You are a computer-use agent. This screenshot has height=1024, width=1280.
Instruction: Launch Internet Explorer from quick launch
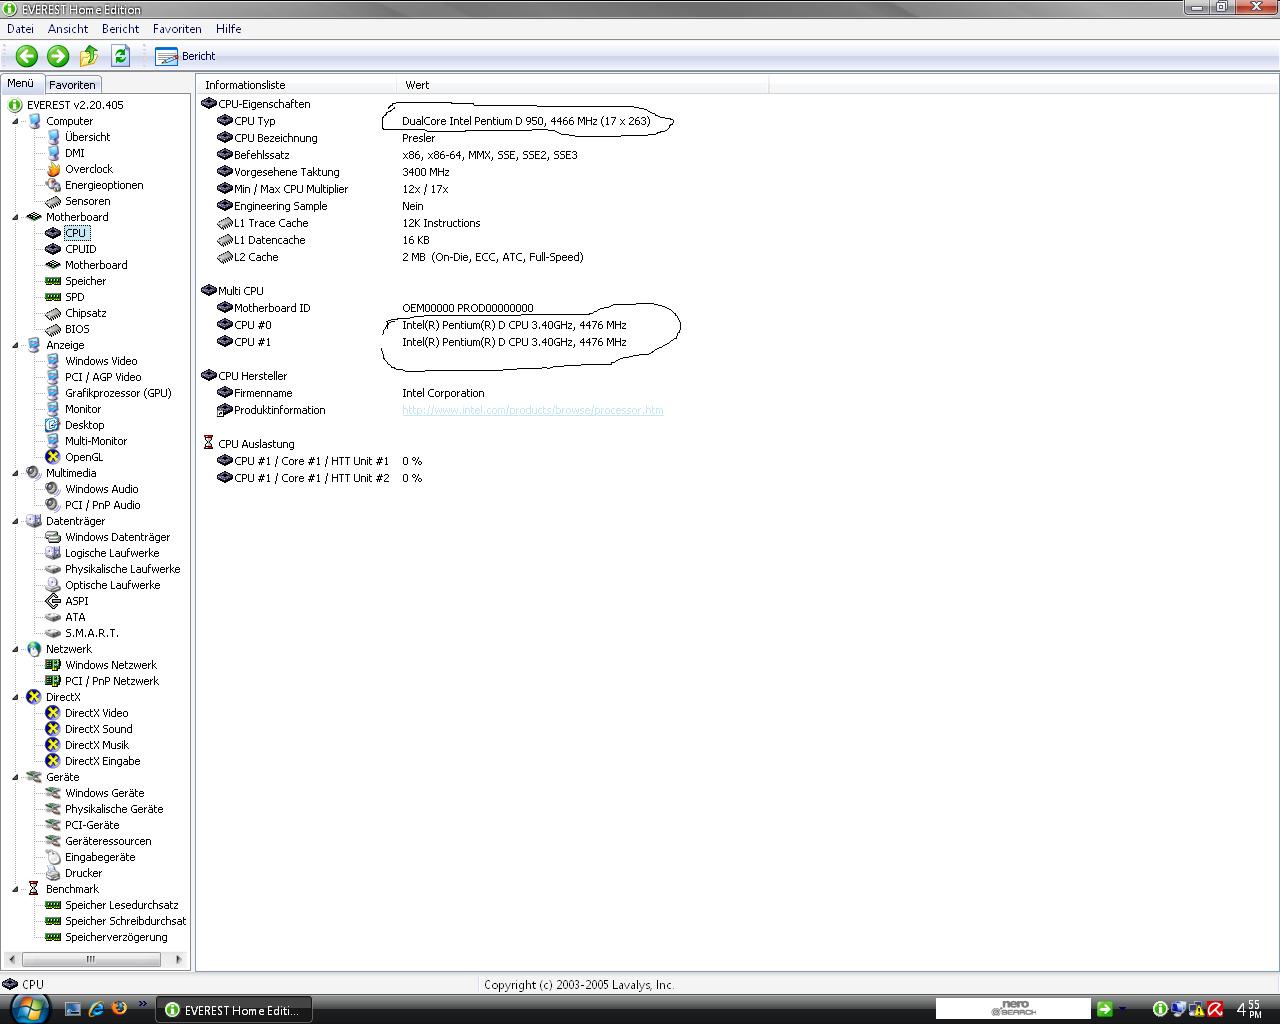[x=96, y=1008]
